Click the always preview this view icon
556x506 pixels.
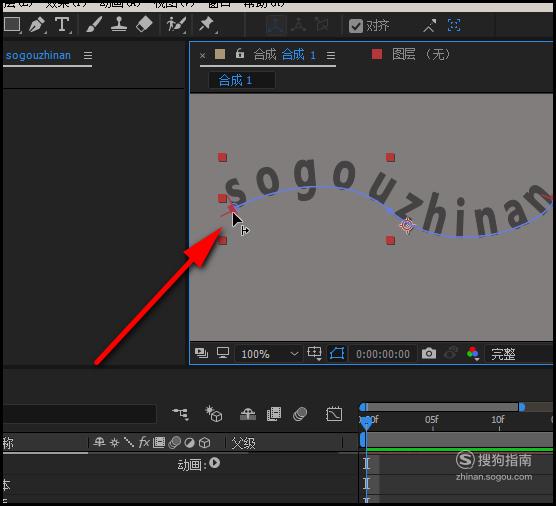coord(201,353)
